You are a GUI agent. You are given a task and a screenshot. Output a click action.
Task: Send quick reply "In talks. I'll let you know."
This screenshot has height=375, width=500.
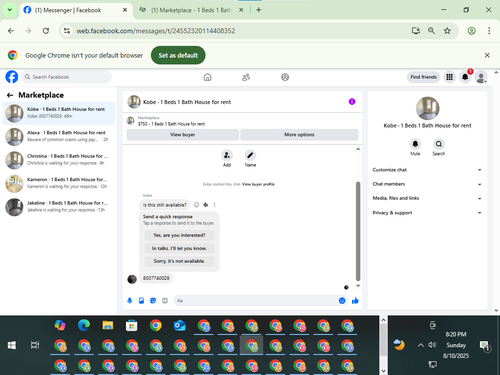179,248
